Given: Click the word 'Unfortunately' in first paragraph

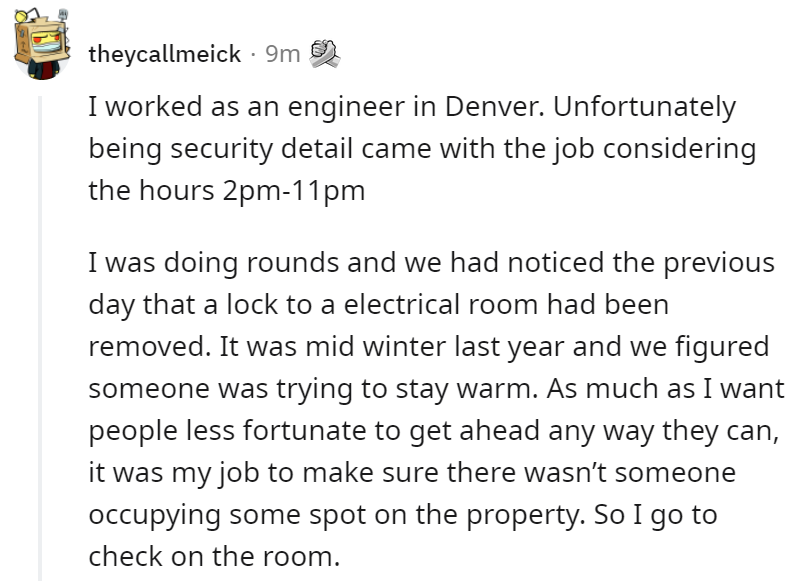Looking at the screenshot, I should 645,107.
